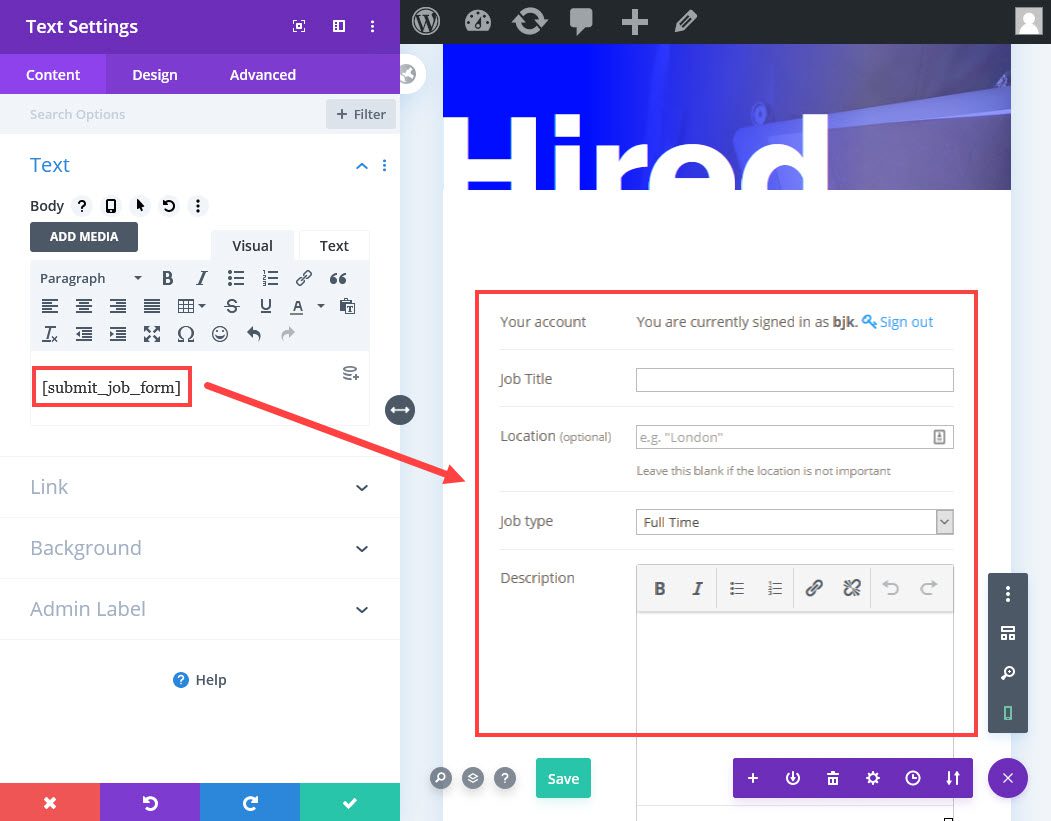This screenshot has height=821, width=1051.
Task: Click the fullscreen distraction-free icon
Action: click(152, 334)
